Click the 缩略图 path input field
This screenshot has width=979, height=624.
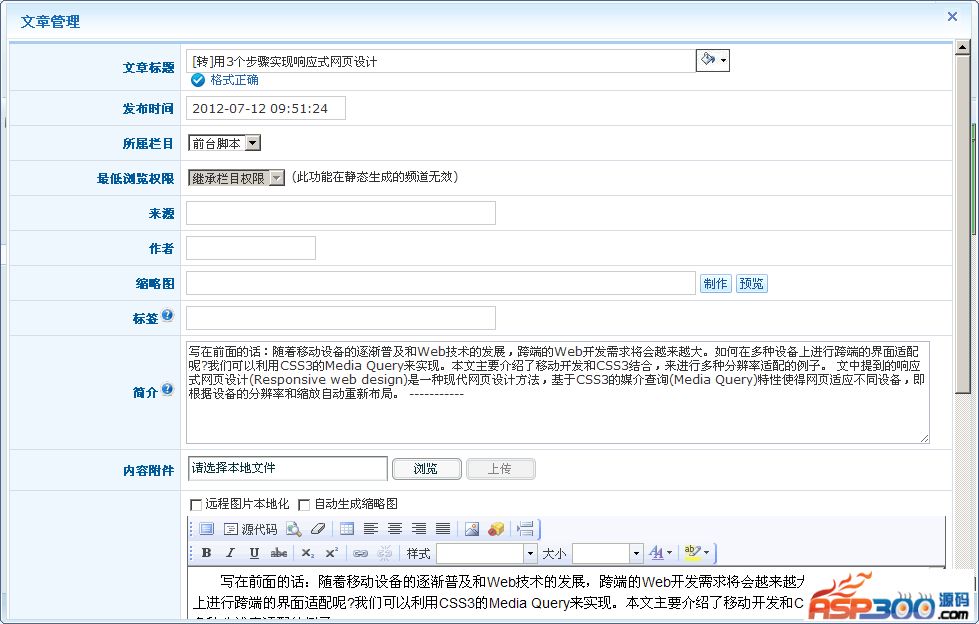[441, 283]
